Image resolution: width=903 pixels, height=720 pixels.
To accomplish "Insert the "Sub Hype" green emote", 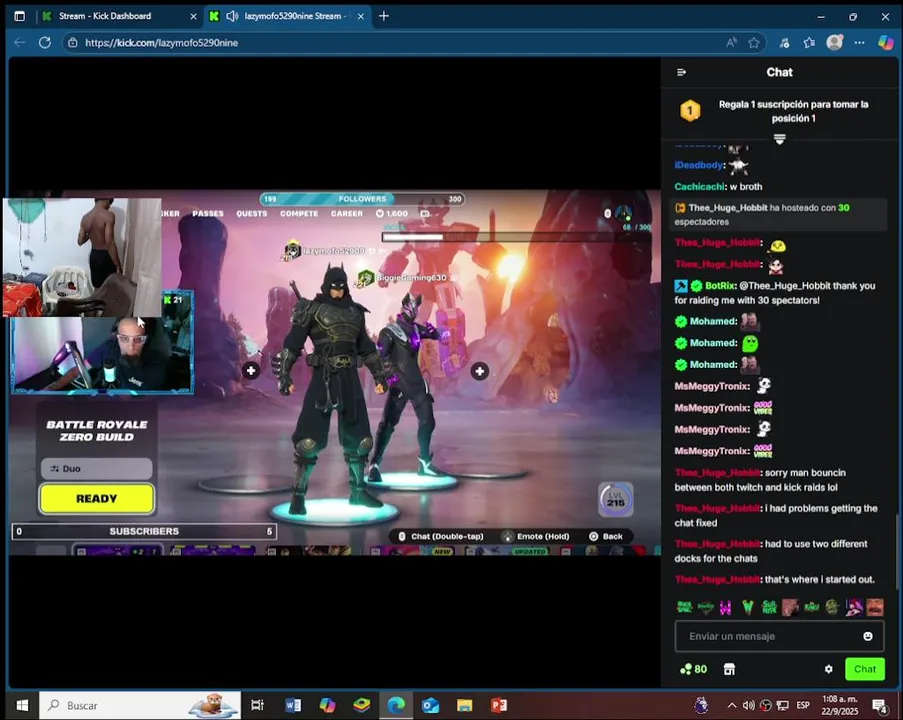I will coord(769,607).
